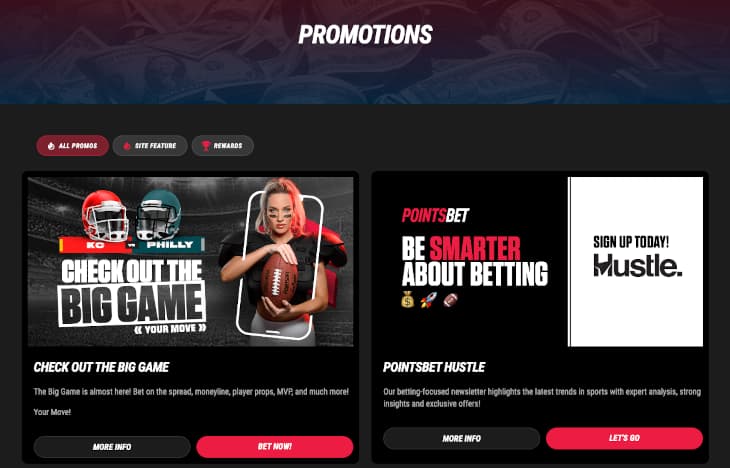Click the red KC helmet icon
The width and height of the screenshot is (730, 468).
(x=106, y=215)
